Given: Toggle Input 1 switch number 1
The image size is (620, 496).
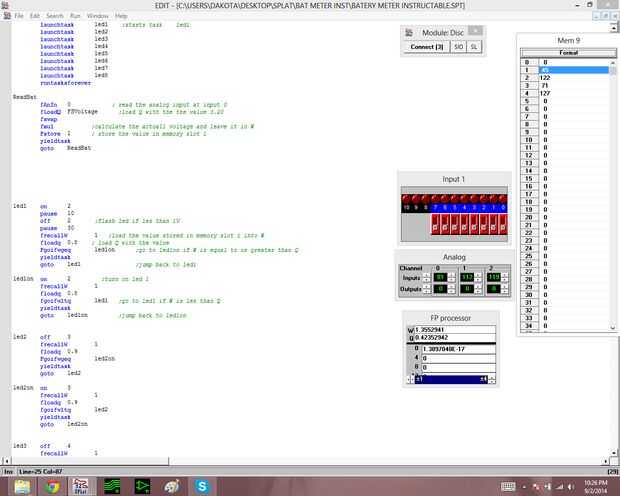Looking at the screenshot, I should pyautogui.click(x=493, y=224).
